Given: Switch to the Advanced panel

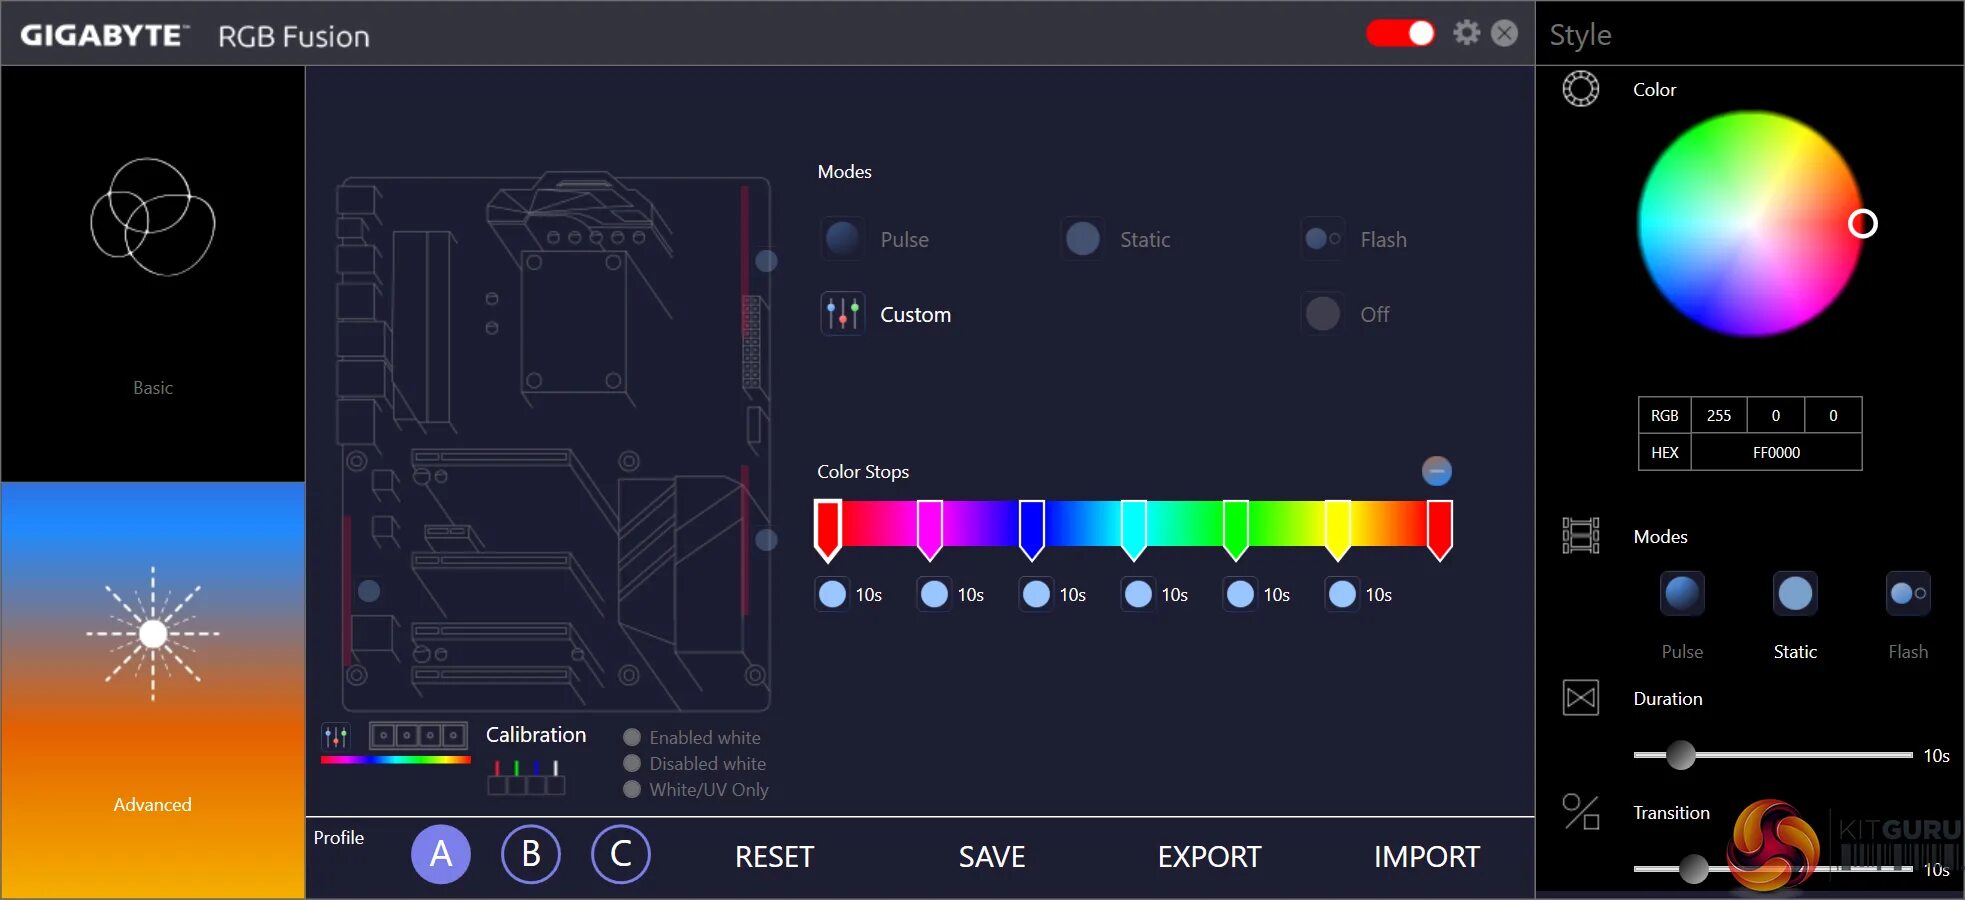Looking at the screenshot, I should [x=152, y=689].
